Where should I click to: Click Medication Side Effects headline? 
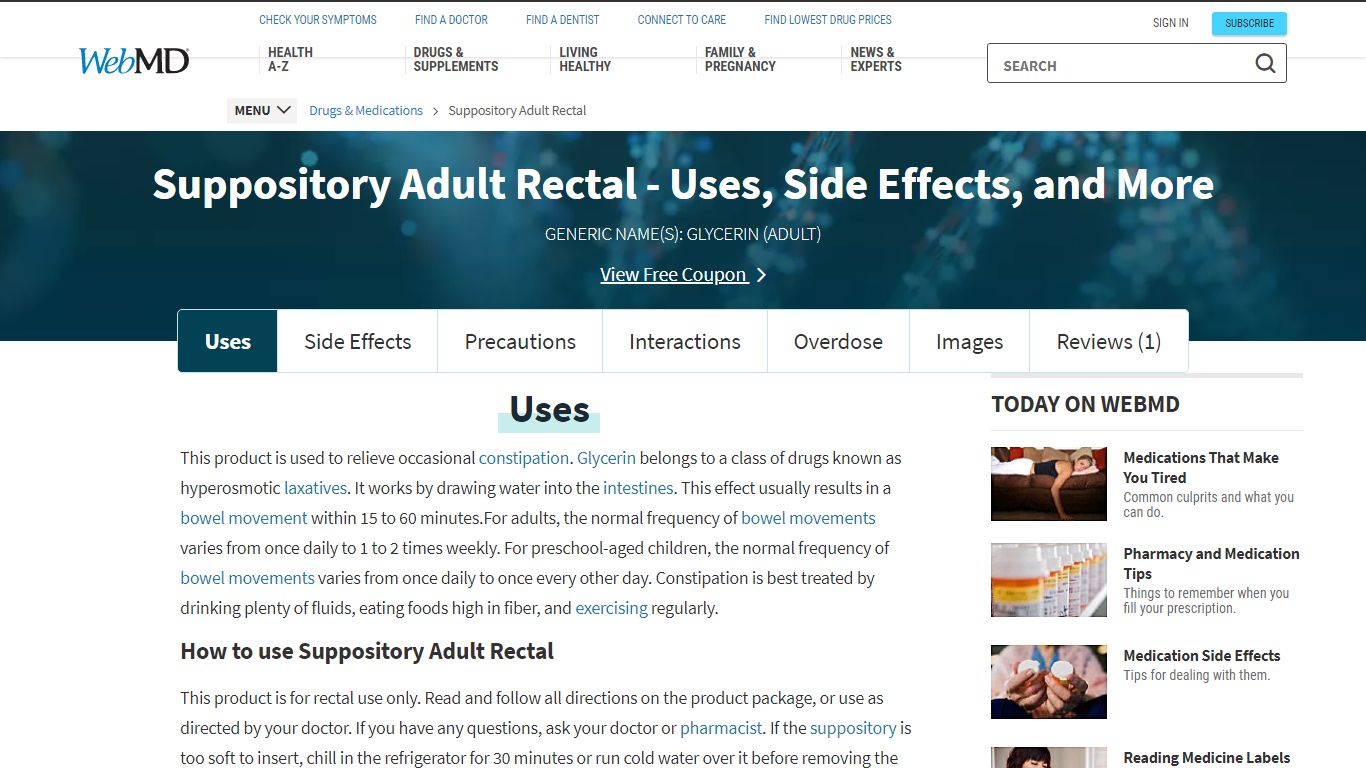(x=1201, y=656)
